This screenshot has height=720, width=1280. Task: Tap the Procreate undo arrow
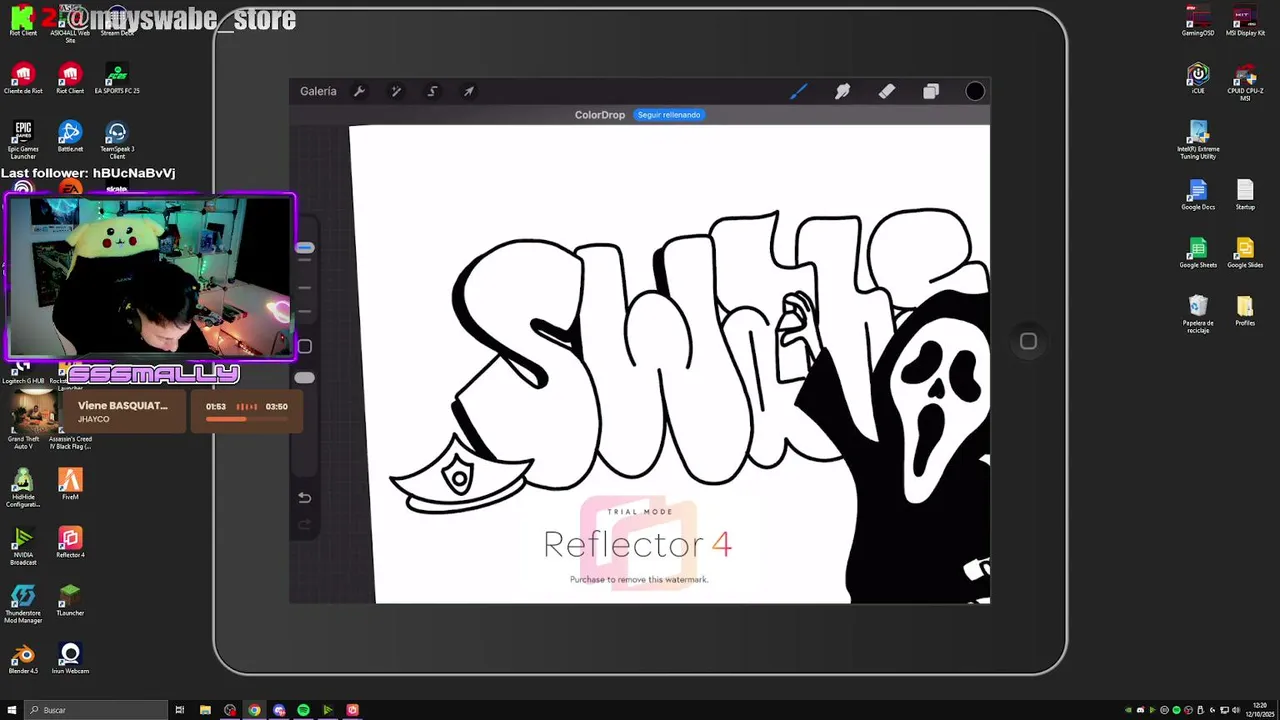pyautogui.click(x=305, y=498)
